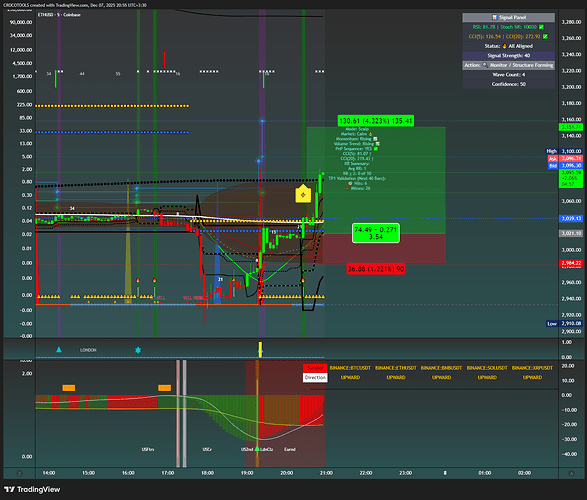
Task: Click the 21:00 label on the time axis
Action: (x=326, y=473)
